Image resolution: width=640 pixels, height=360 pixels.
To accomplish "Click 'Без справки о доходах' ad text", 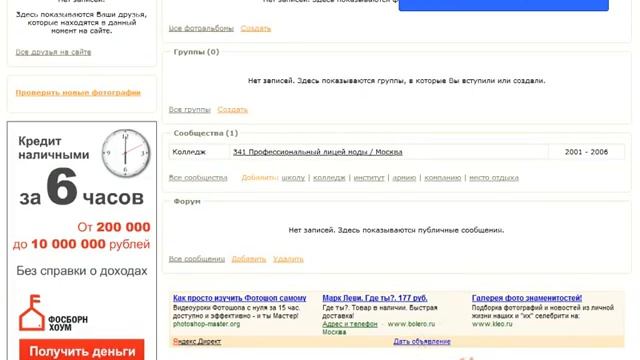I will coord(82,271).
